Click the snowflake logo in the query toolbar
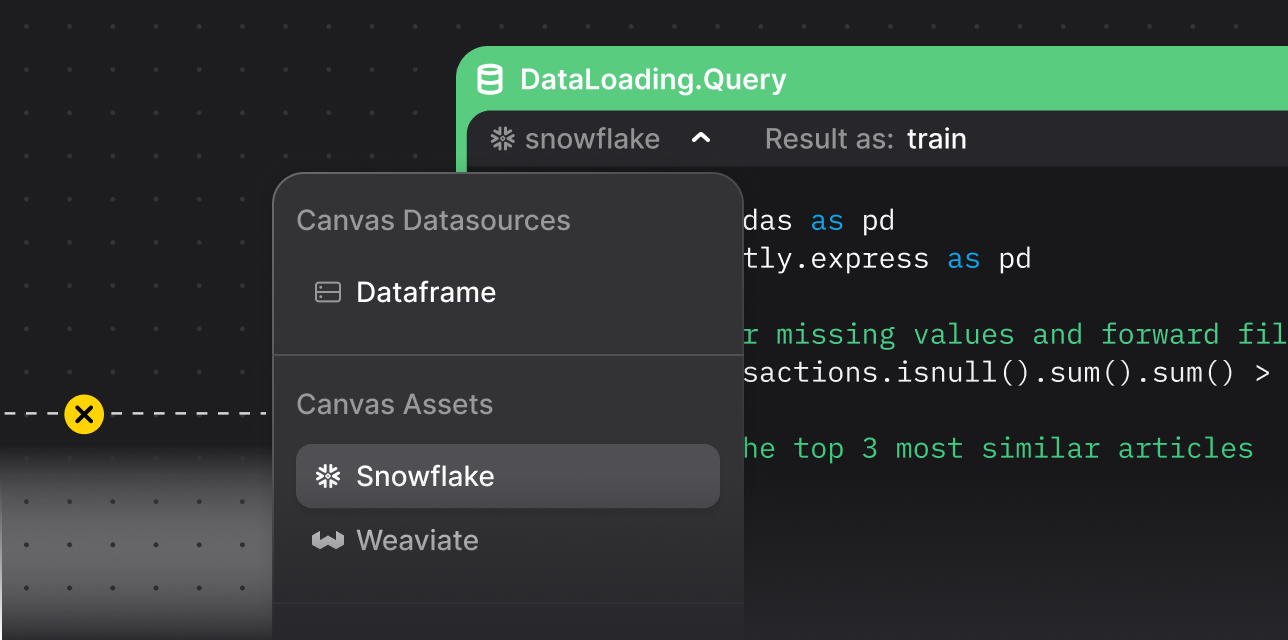1288x640 pixels. click(x=502, y=139)
